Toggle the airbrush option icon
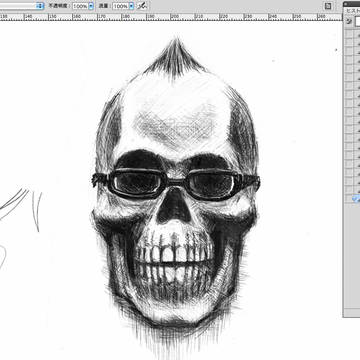The image size is (360, 360). (142, 6)
